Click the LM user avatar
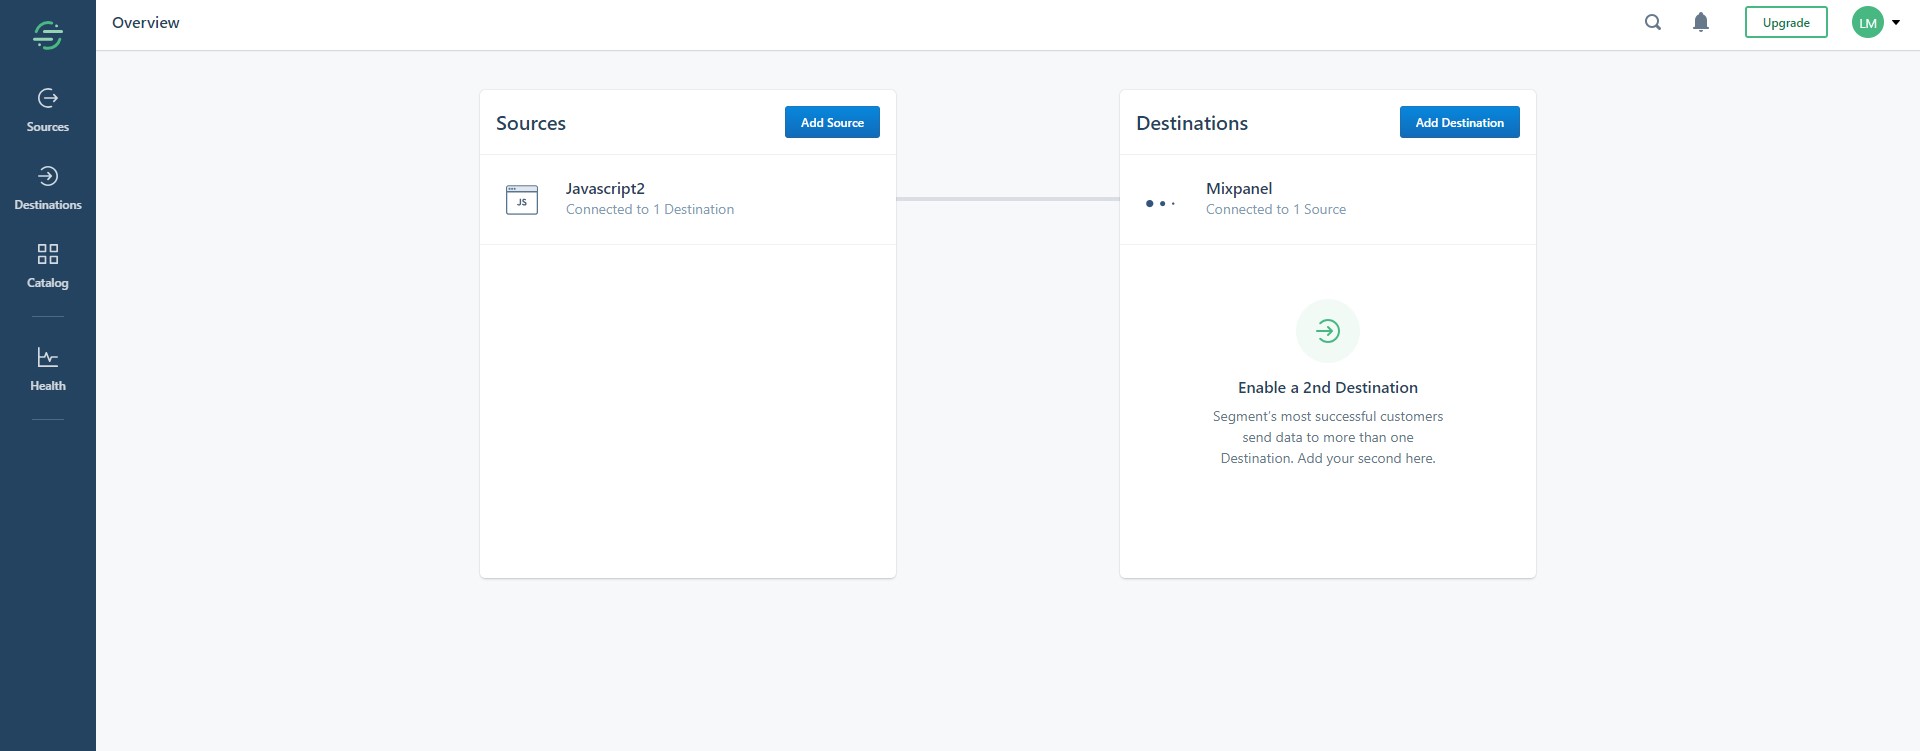 pyautogui.click(x=1867, y=22)
